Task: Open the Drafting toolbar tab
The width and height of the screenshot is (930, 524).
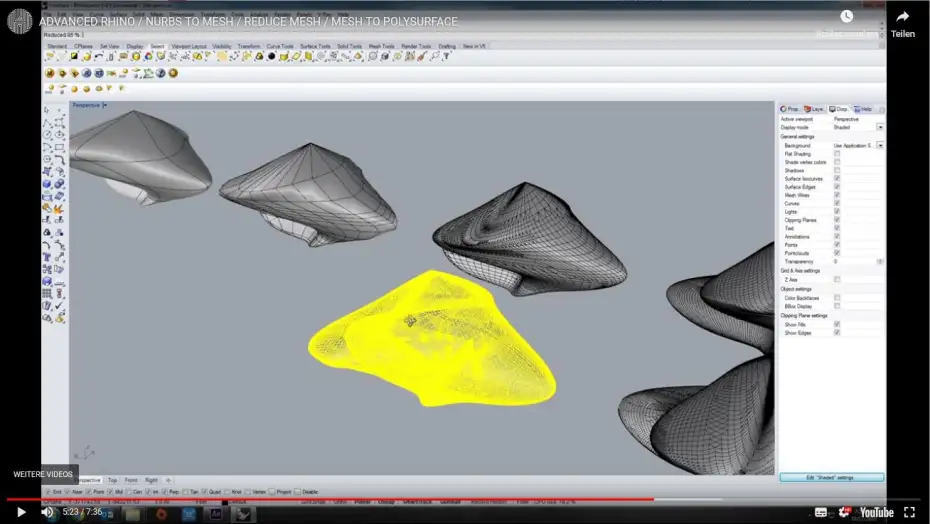Action: 447,46
